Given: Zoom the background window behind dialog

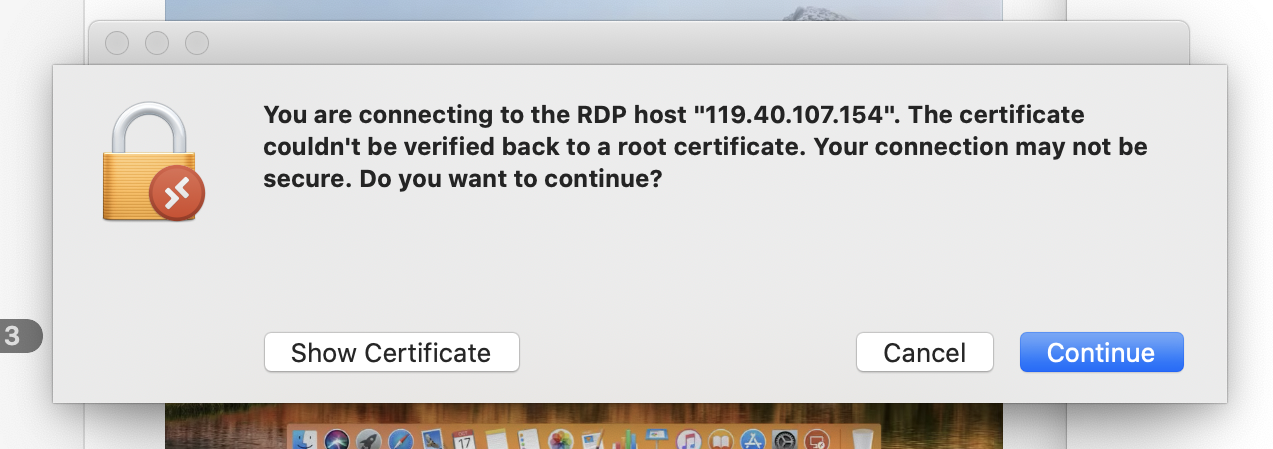Looking at the screenshot, I should coord(197,43).
